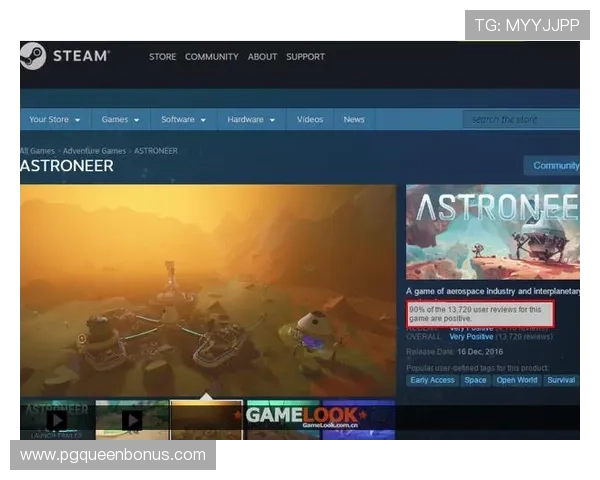This screenshot has width=600, height=480.
Task: Click the main ASTRONEER screenshot preview
Action: [x=208, y=290]
